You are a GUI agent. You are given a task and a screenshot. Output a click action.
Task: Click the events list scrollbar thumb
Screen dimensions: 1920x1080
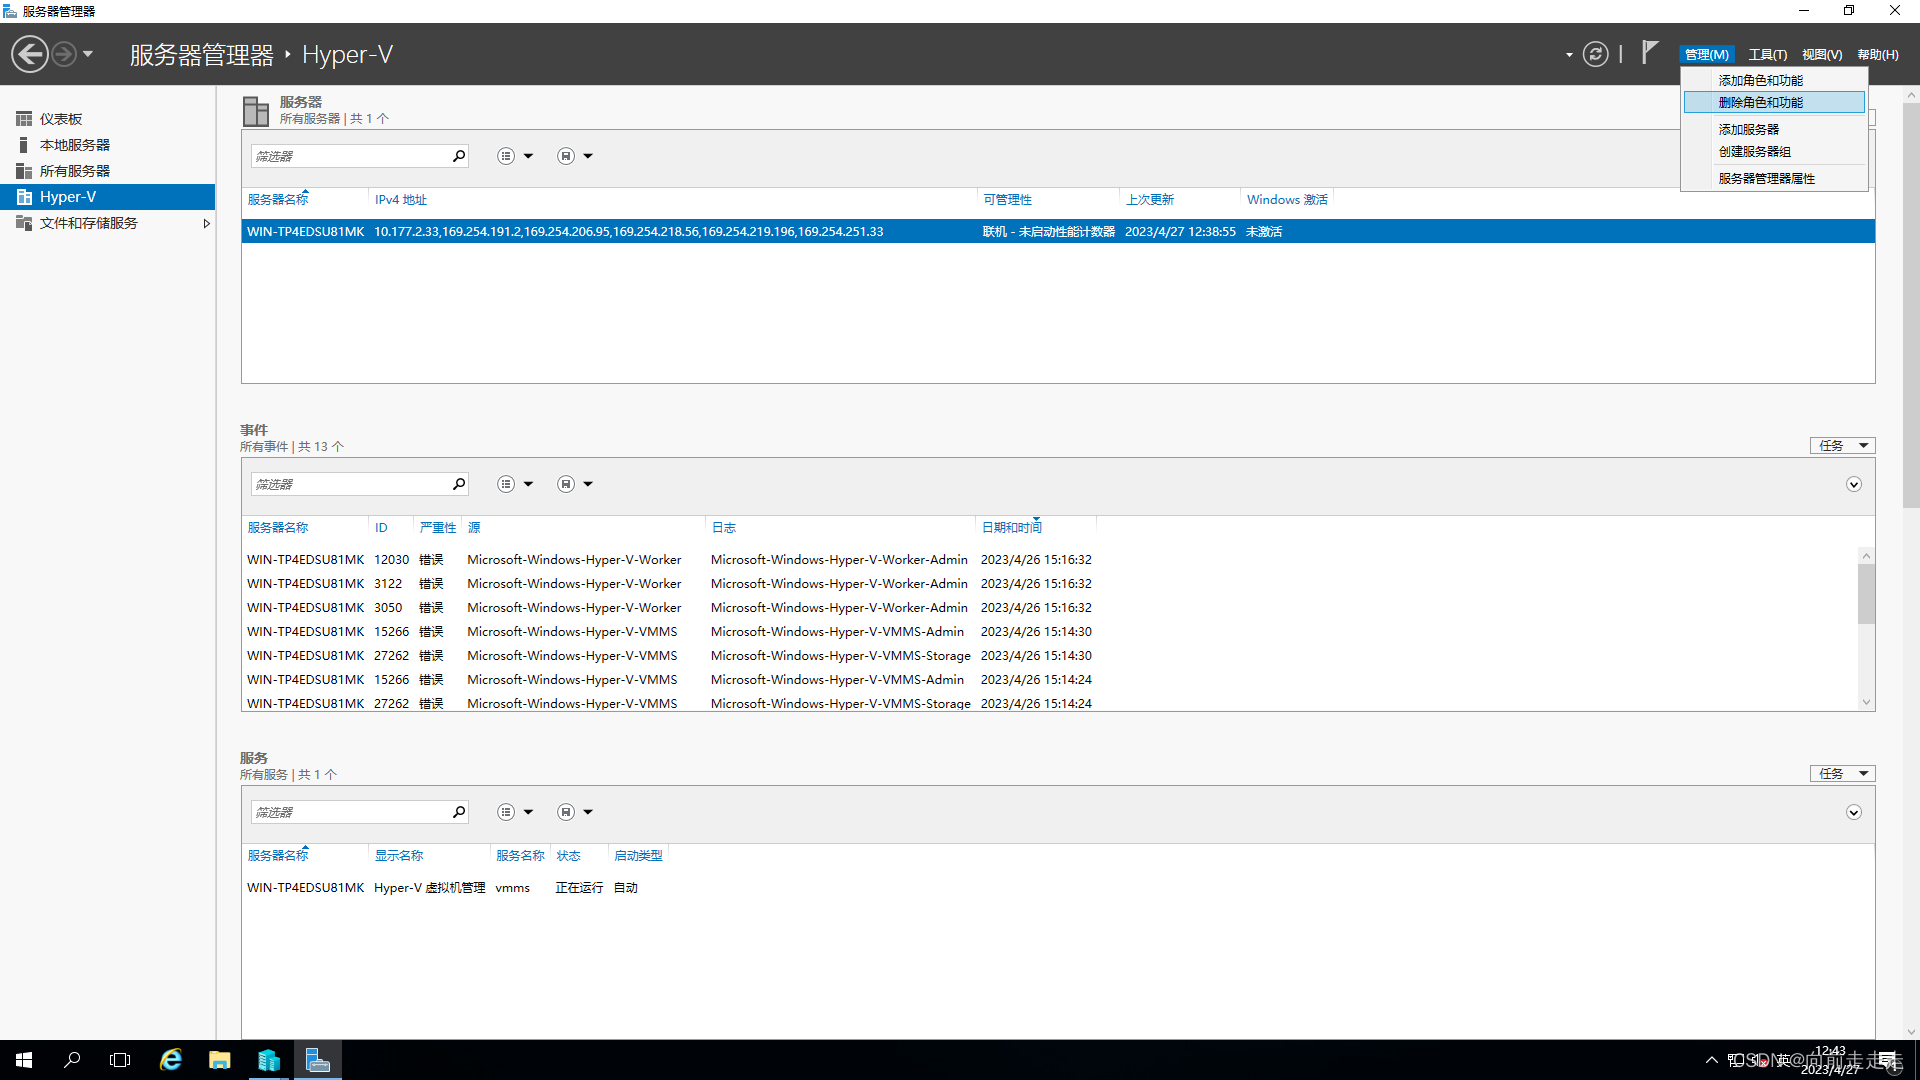point(1866,594)
